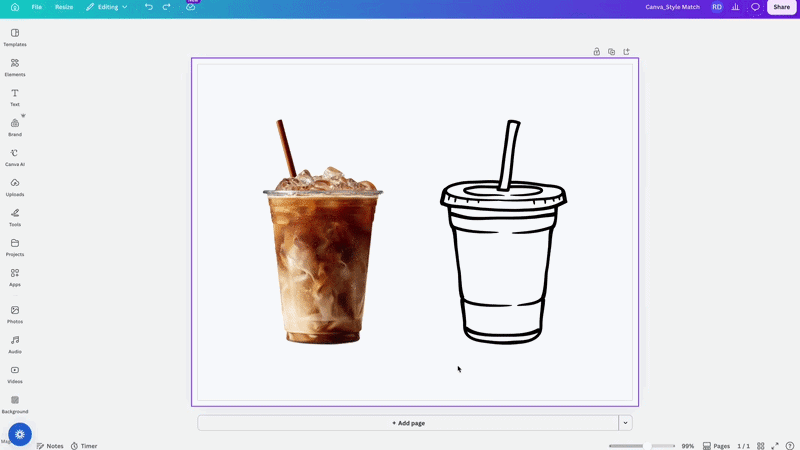Open the Videos panel
The image size is (800, 450).
click(x=15, y=374)
